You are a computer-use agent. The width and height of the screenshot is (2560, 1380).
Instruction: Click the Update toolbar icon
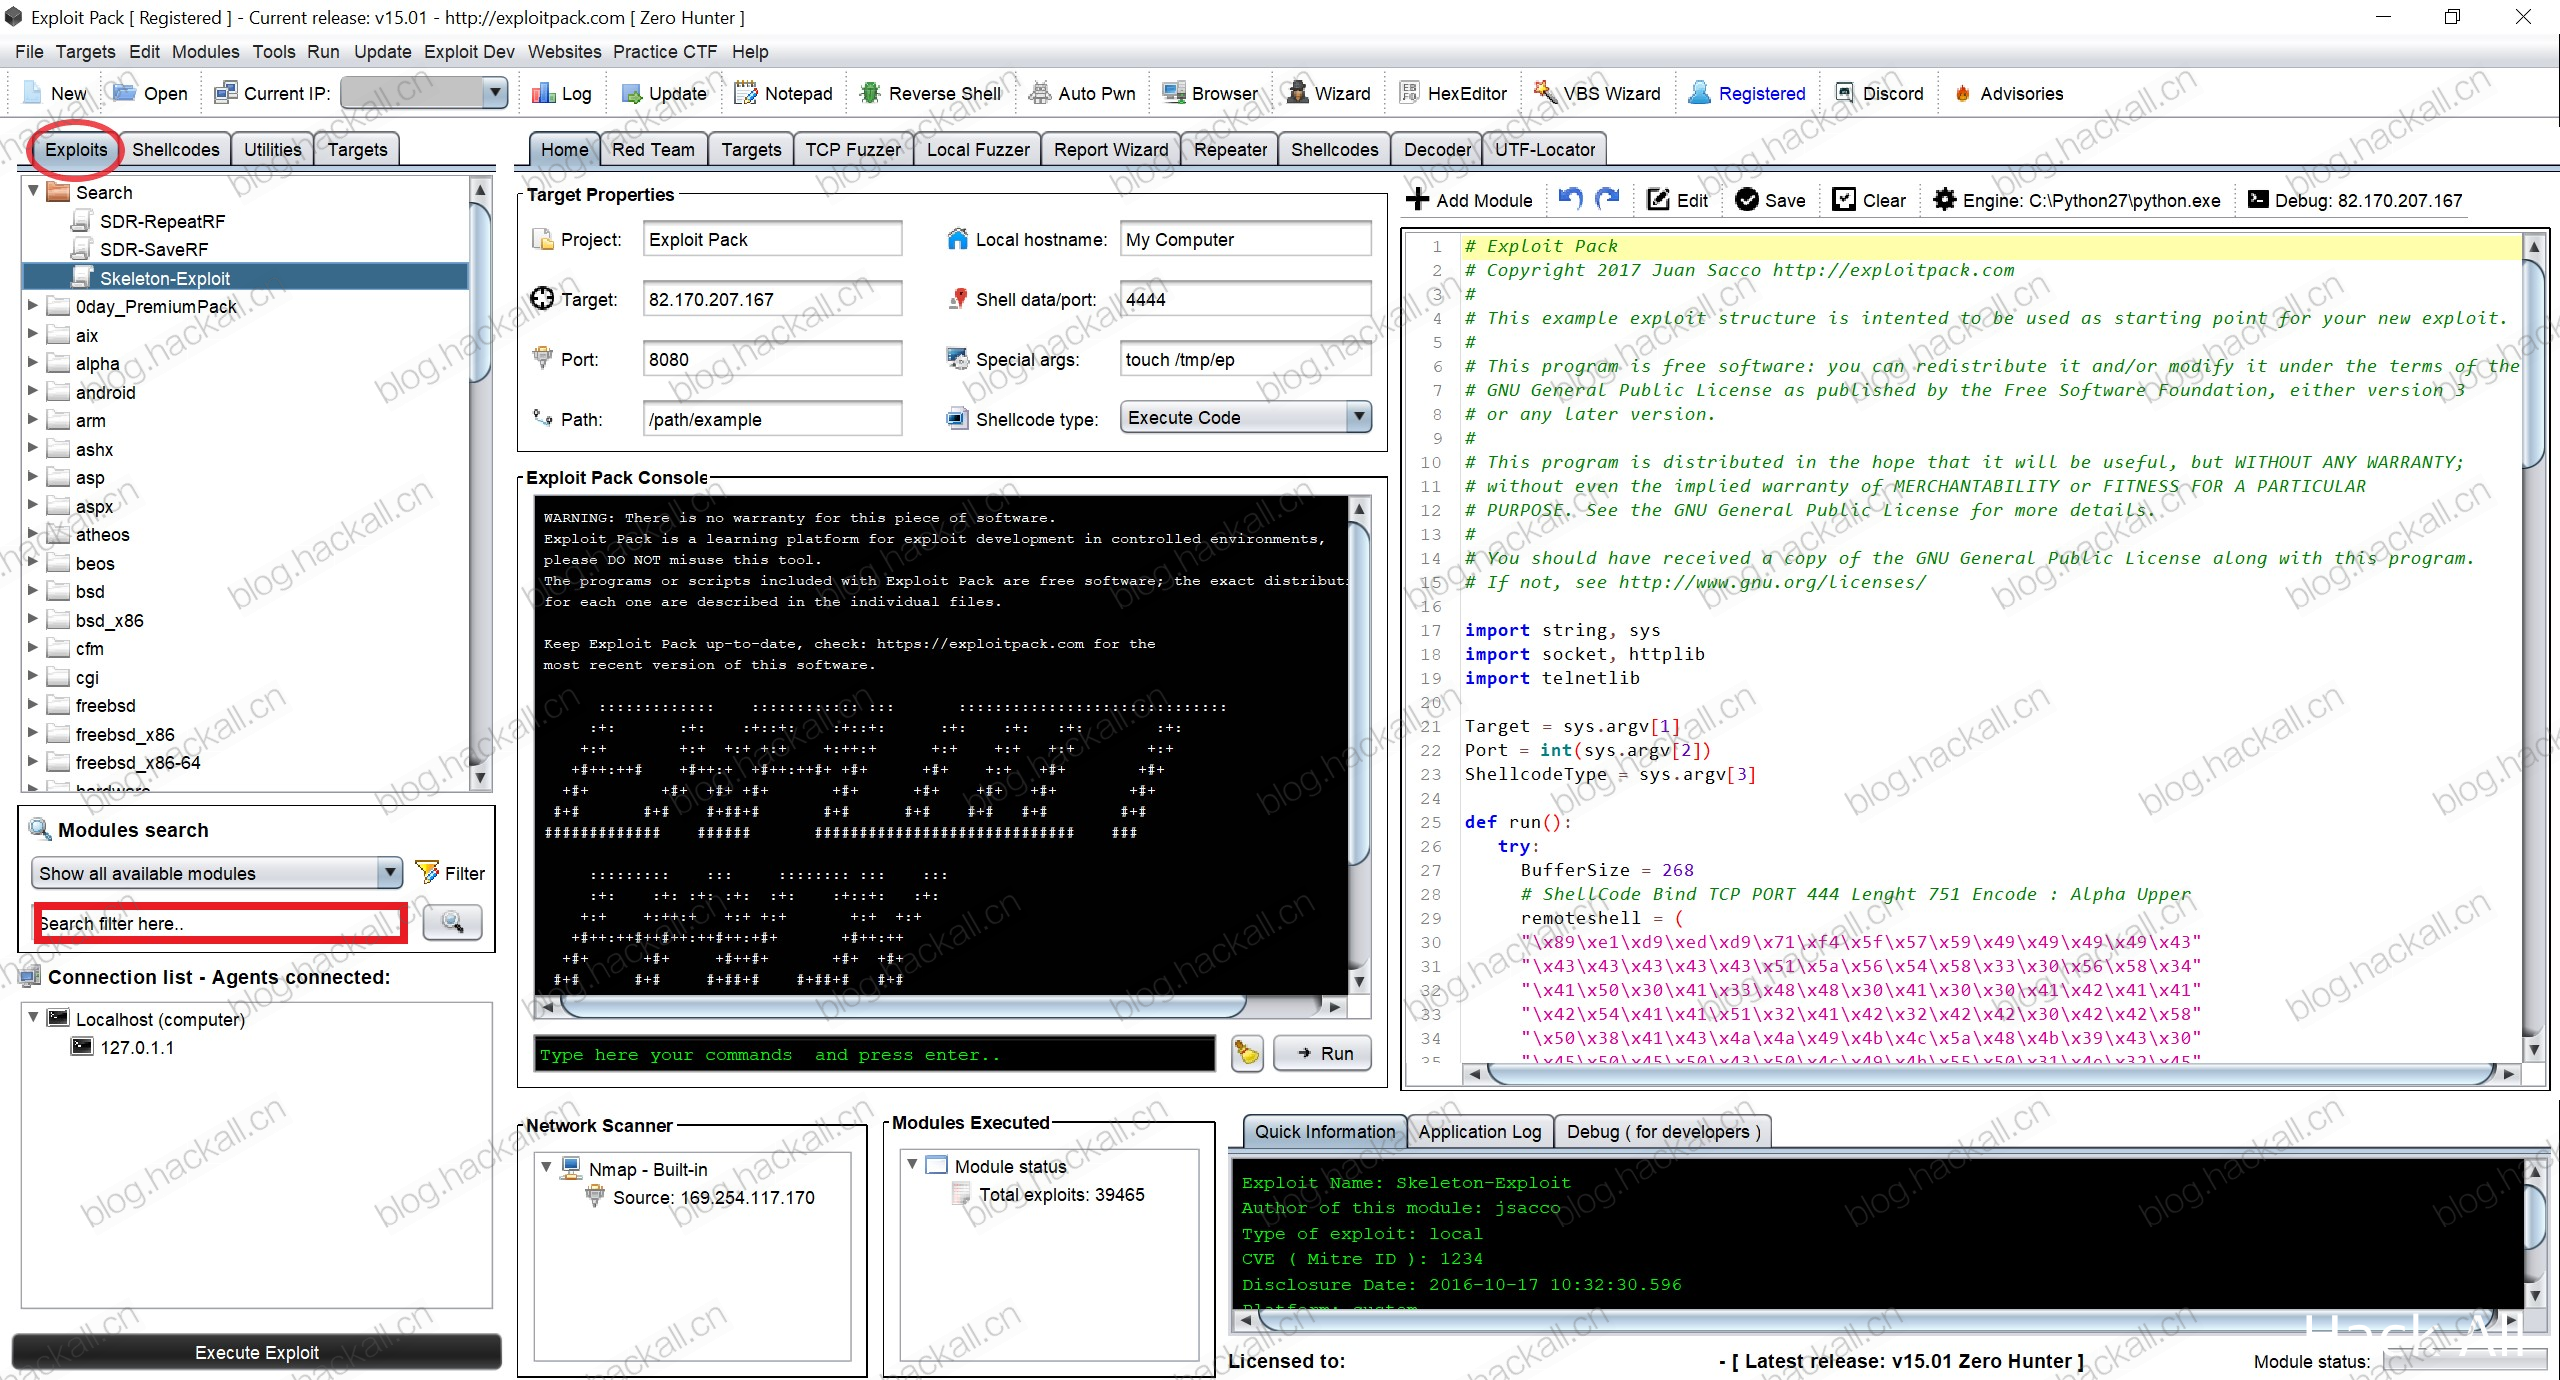tap(631, 93)
